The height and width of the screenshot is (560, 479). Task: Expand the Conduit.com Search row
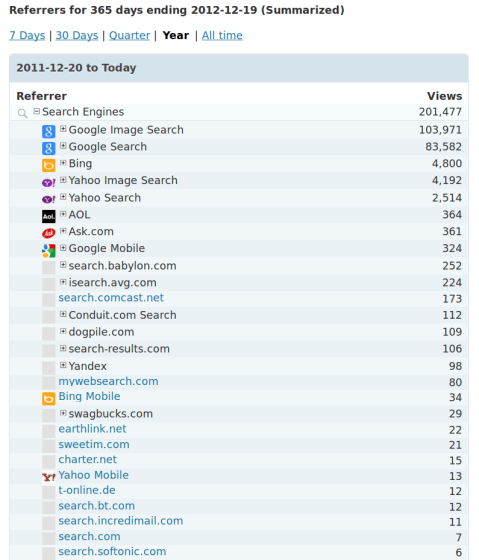63,314
